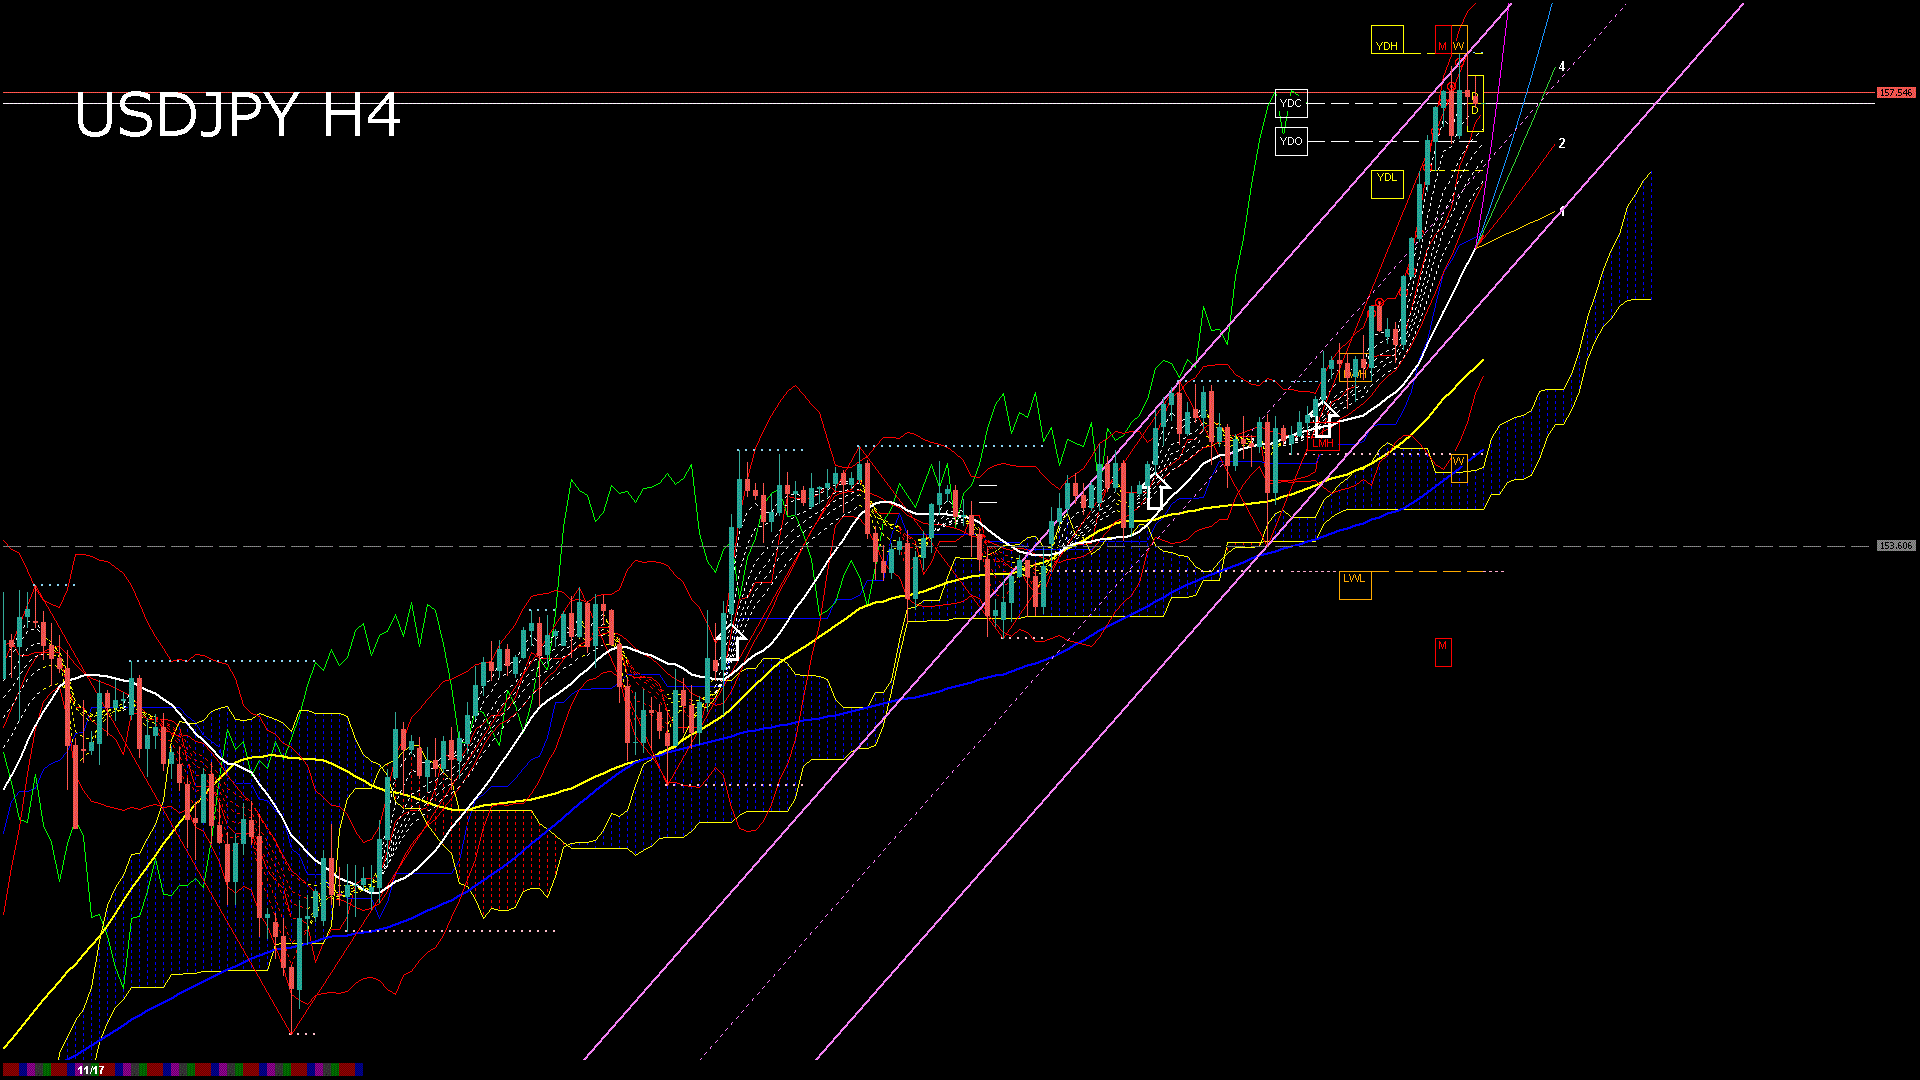The width and height of the screenshot is (1920, 1080).
Task: Click the fan line labeled 4
Action: click(x=1561, y=65)
